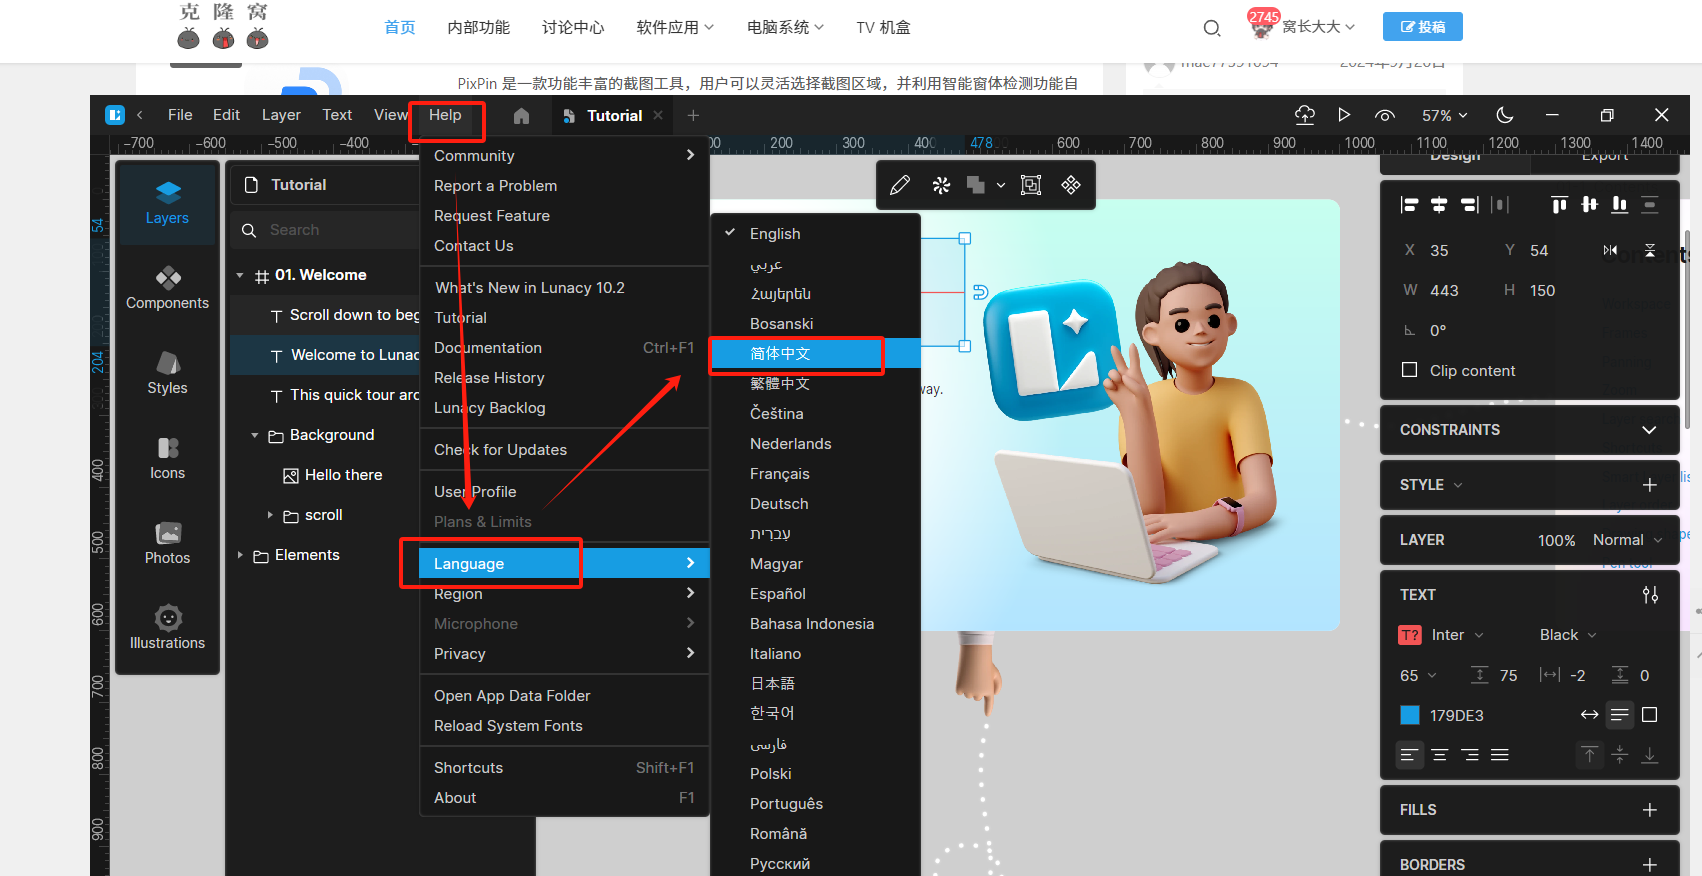
Task: Click the cloud upload icon
Action: click(1304, 115)
